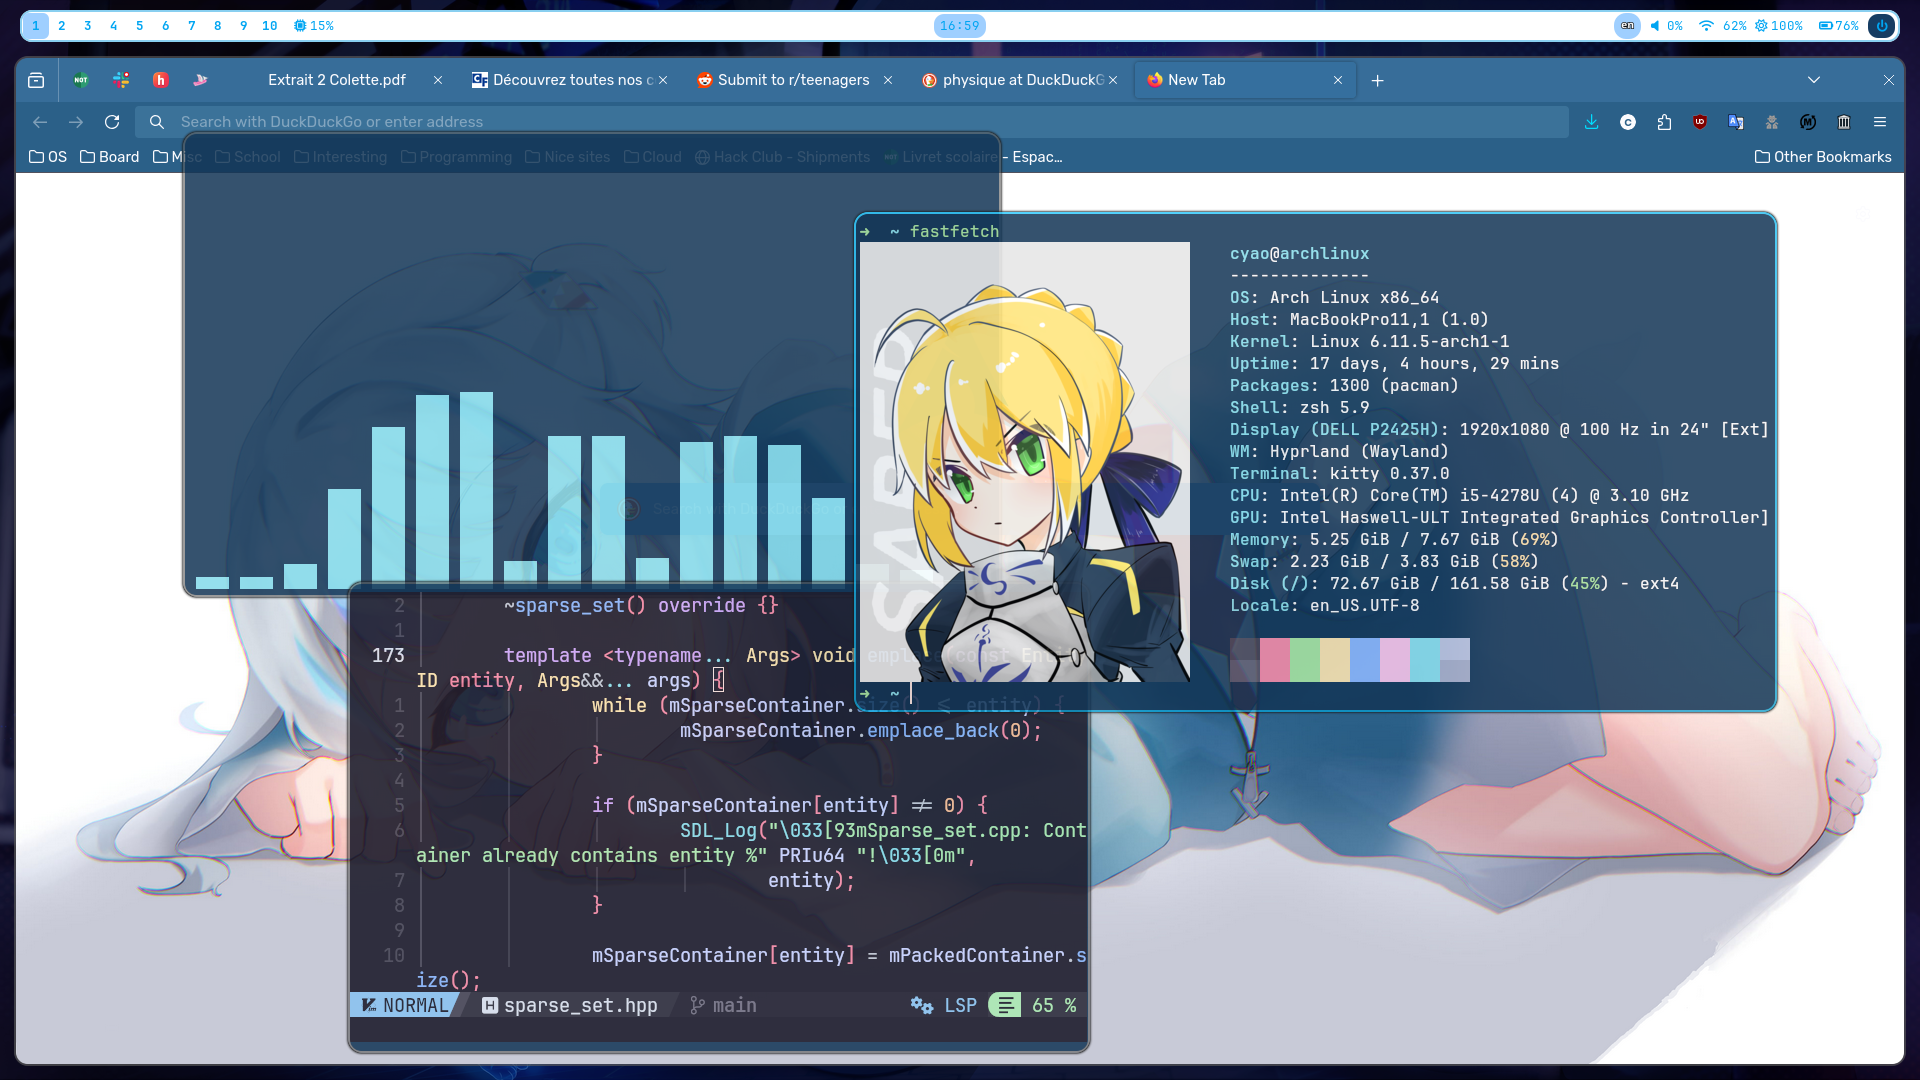Screen dimensions: 1920x1080
Task: Go forward one page in Firefox
Action: click(76, 122)
